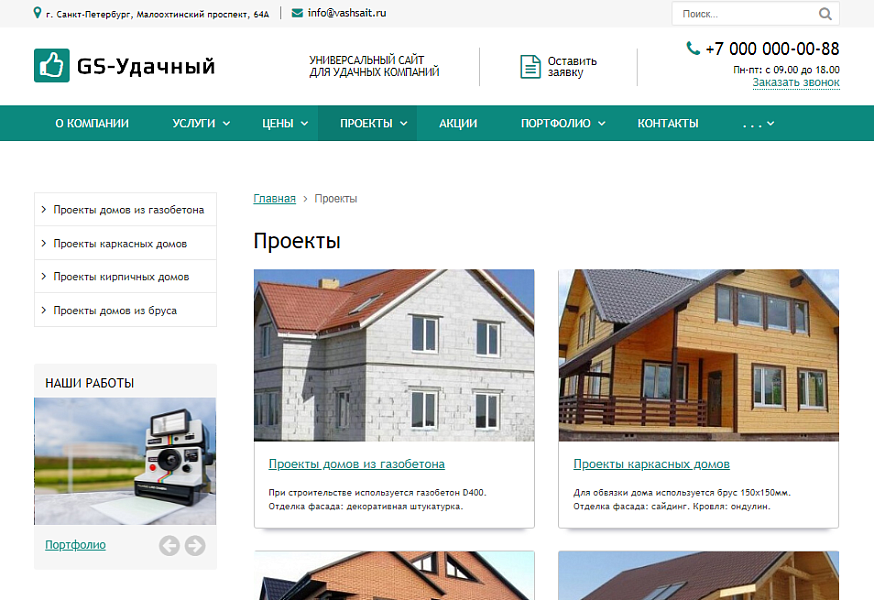Click the GS-Удачный thumbs-up logo

pyautogui.click(x=51, y=66)
